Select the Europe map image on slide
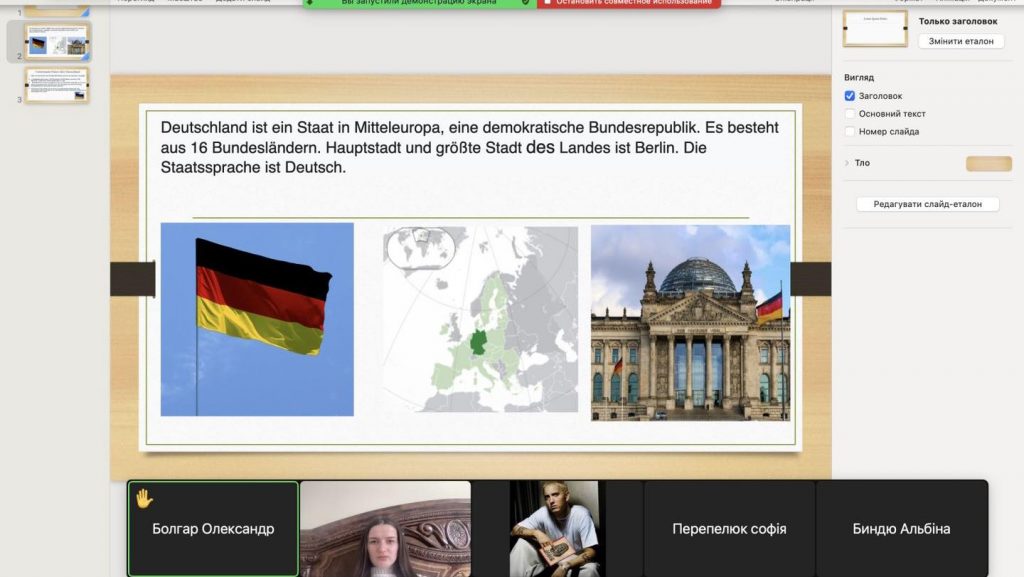Screen dimensions: 1024x577 [481, 319]
